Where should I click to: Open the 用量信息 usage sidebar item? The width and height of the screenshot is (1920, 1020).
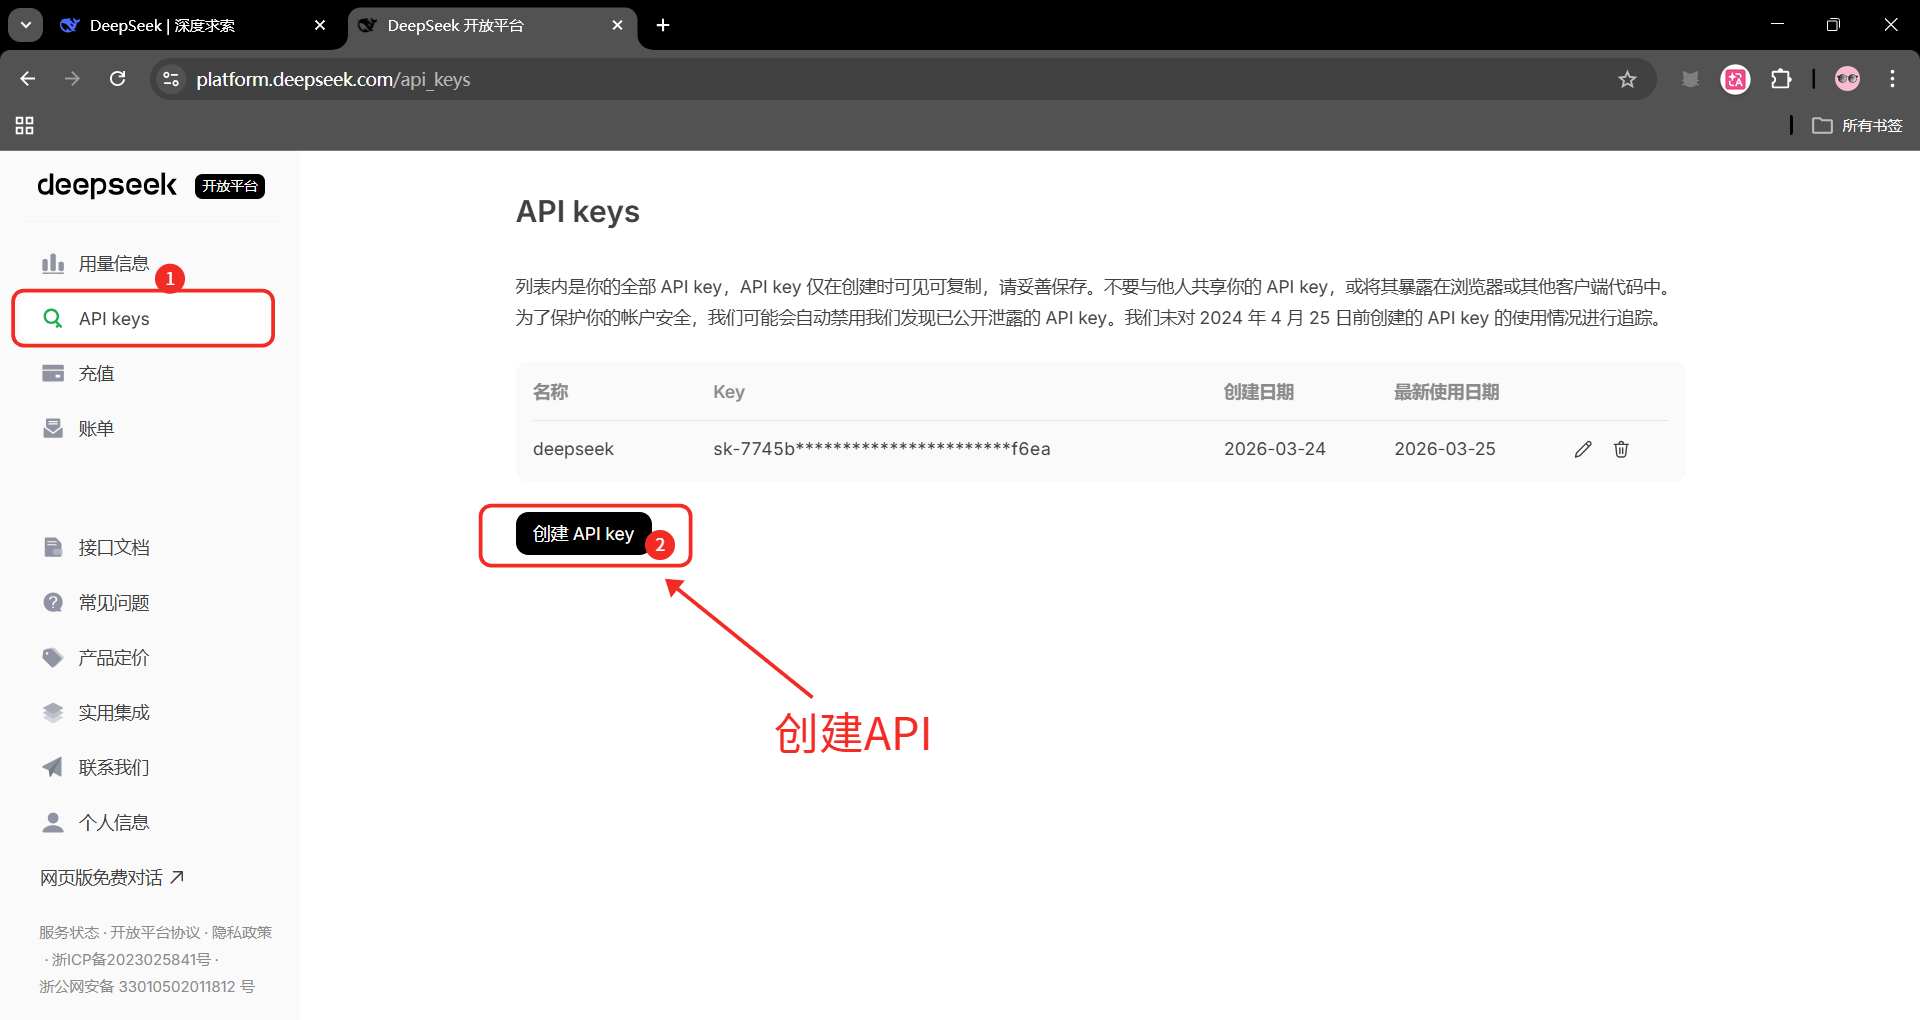[95, 264]
